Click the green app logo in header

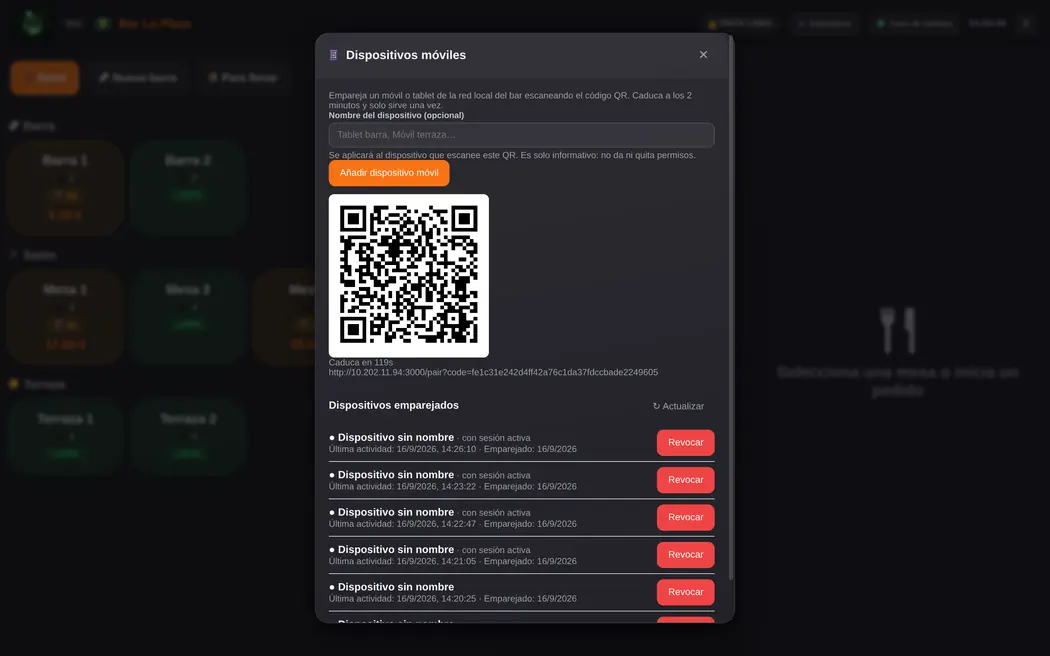pyautogui.click(x=32, y=23)
